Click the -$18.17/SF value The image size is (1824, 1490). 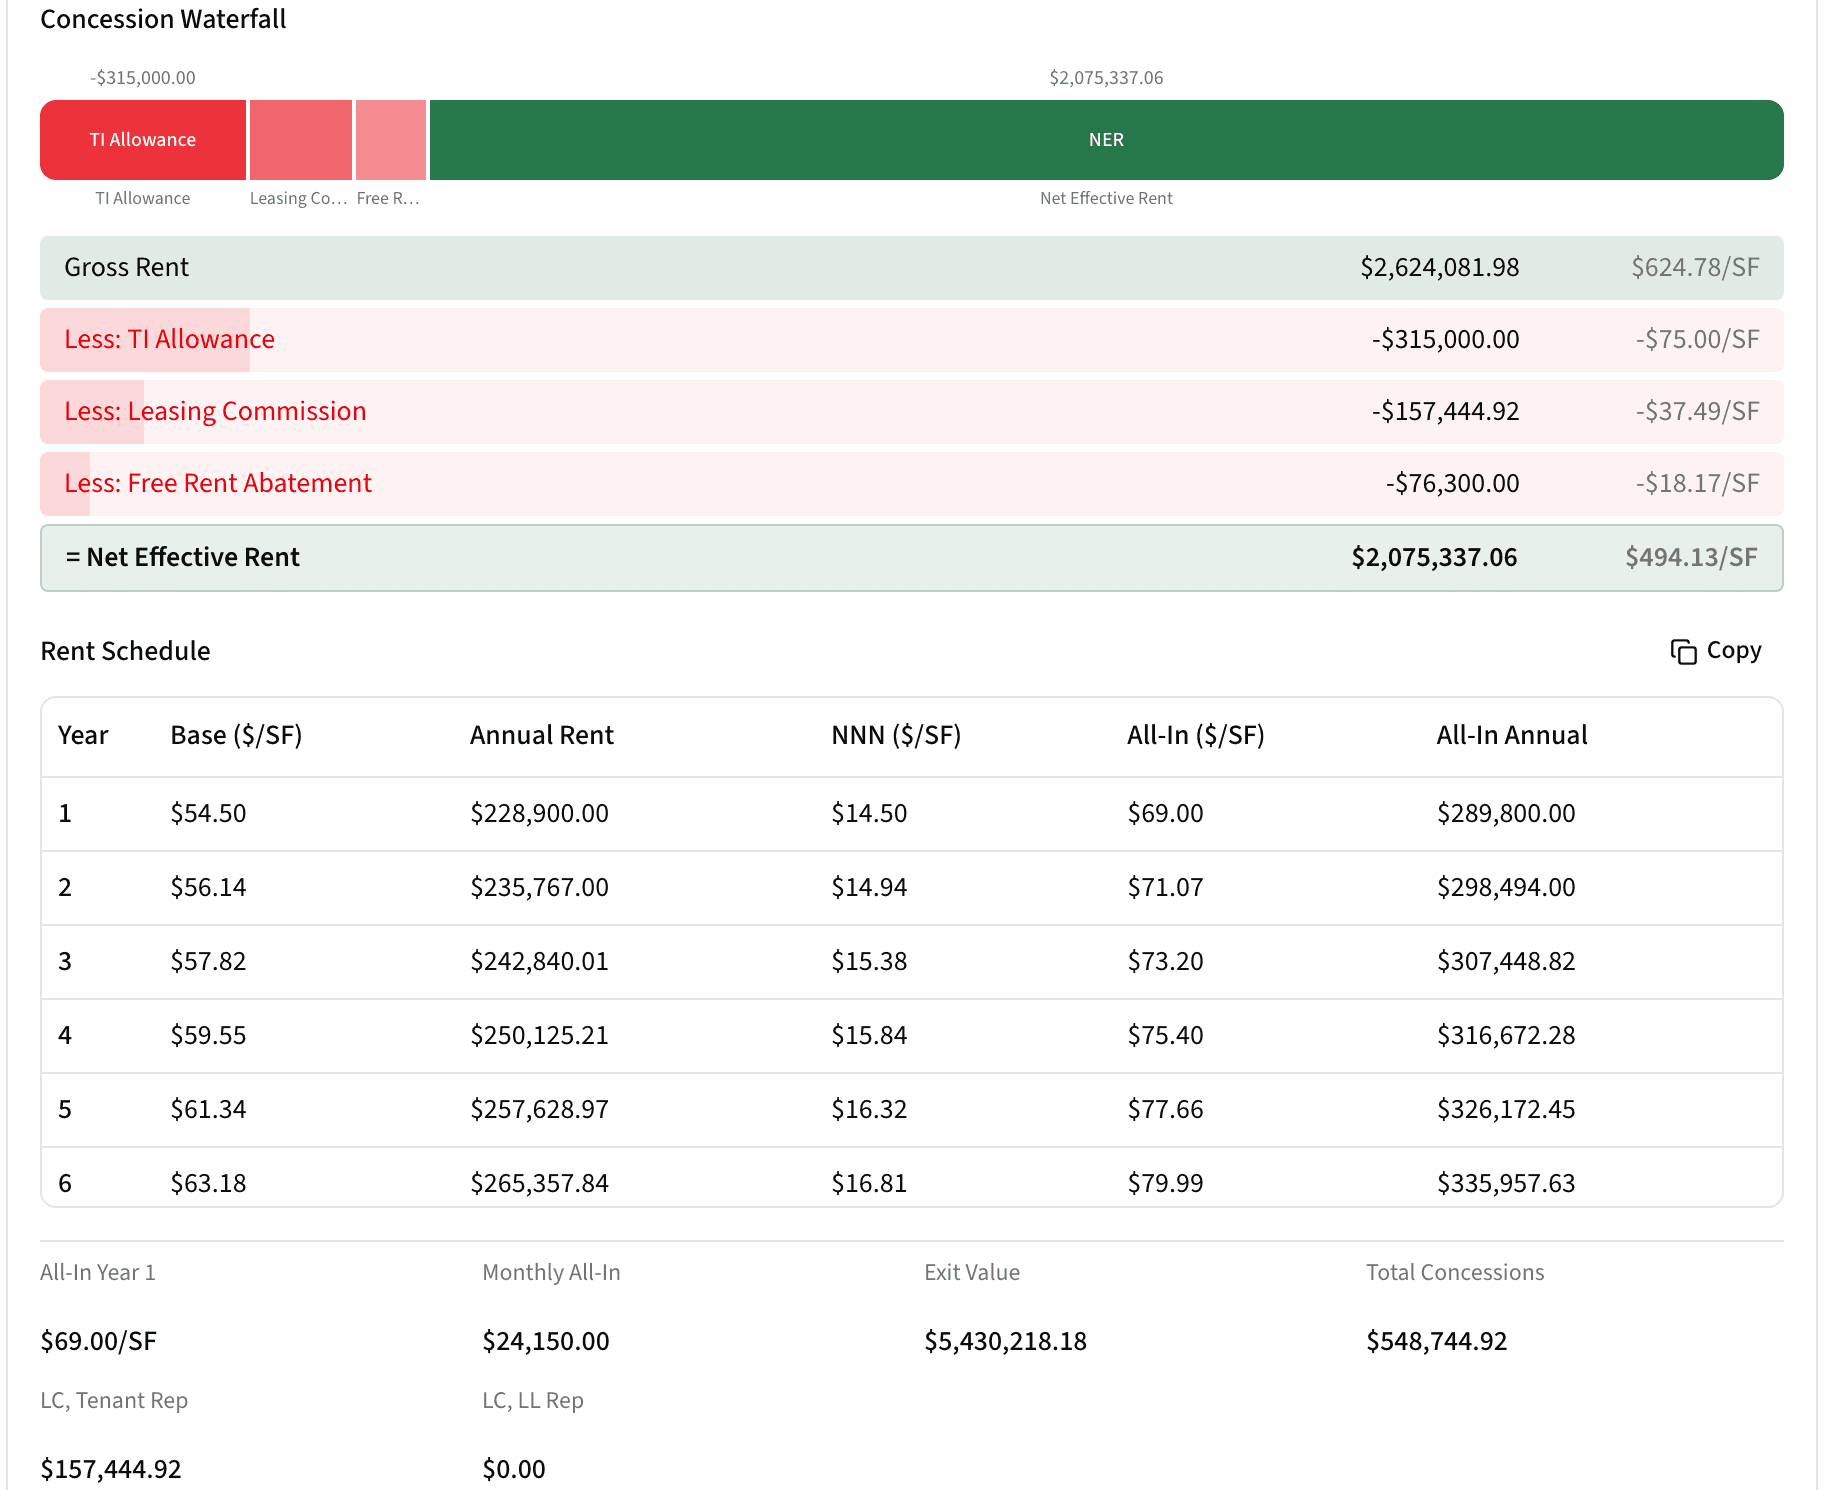coord(1697,484)
